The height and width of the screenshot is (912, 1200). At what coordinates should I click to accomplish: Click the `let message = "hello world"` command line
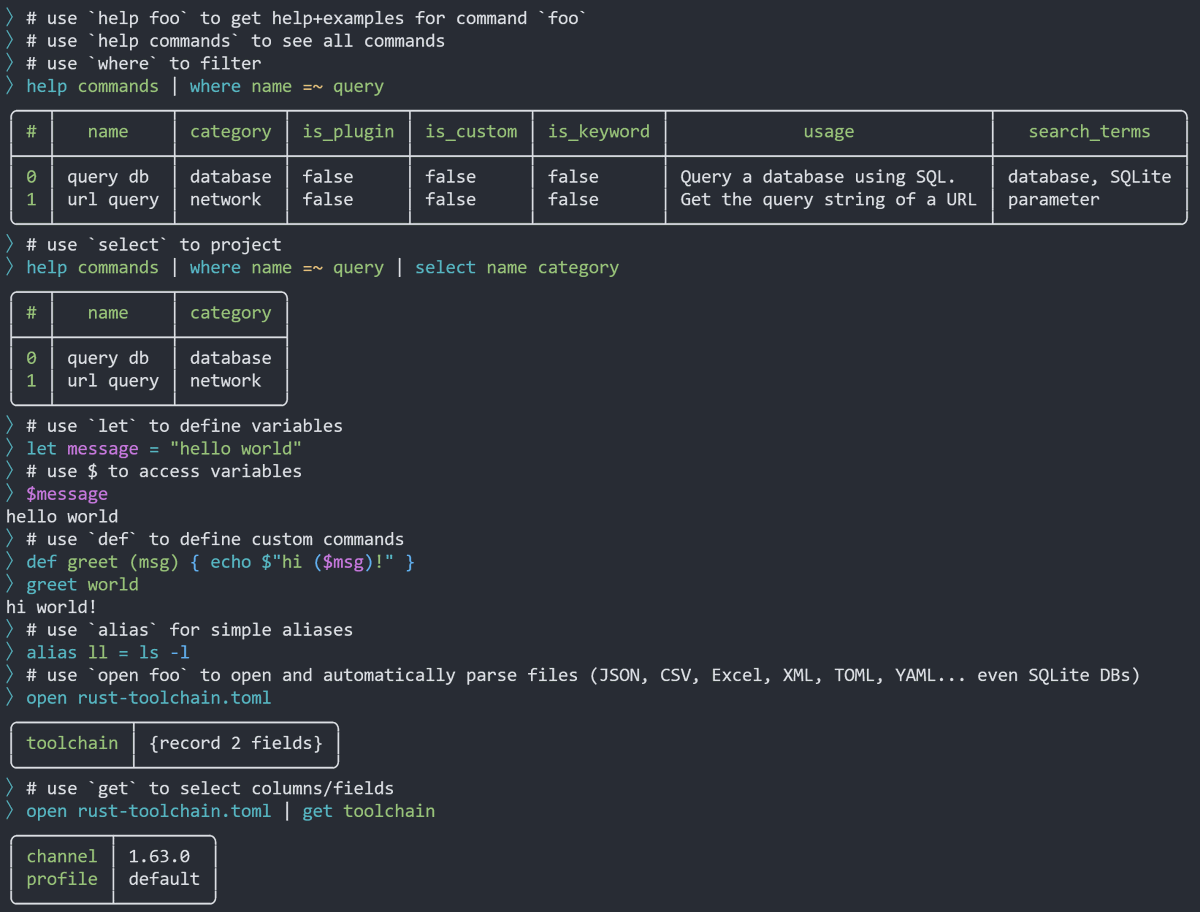(164, 448)
